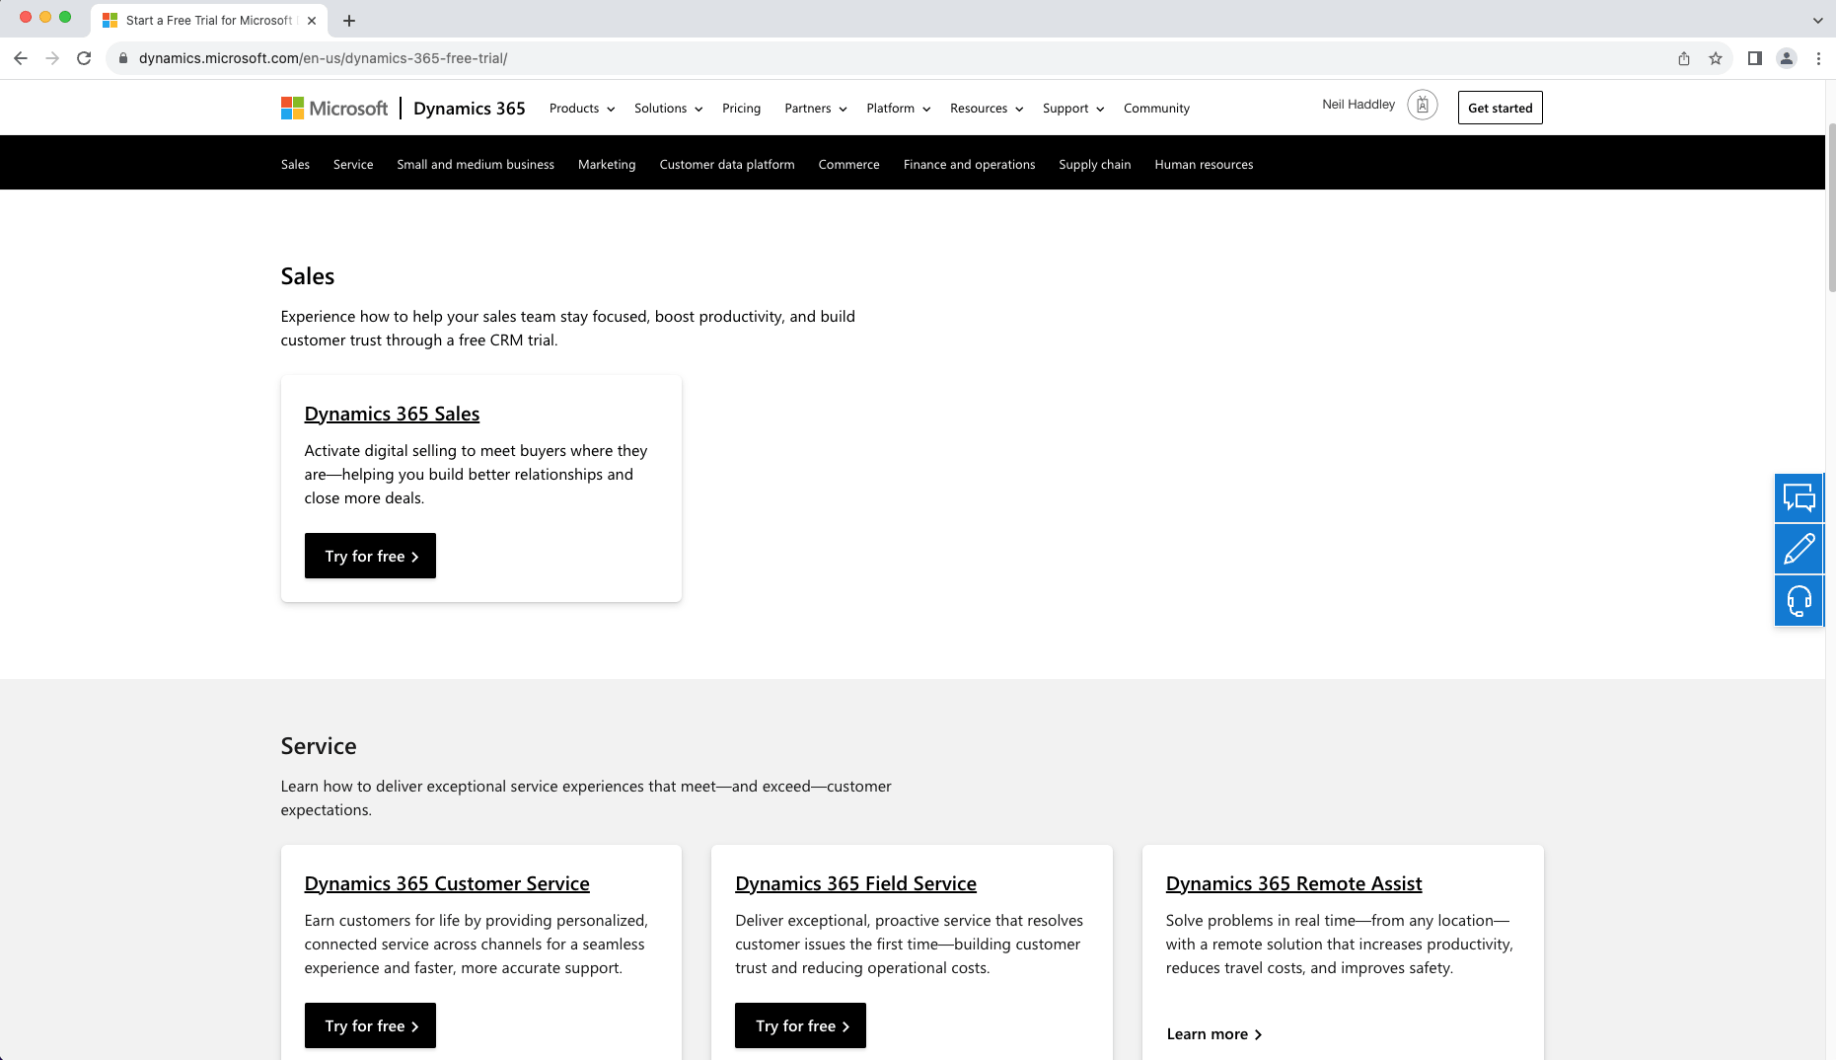Viewport: 1836px width, 1060px height.
Task: Jump to Sales in the black nav bar
Action: [295, 164]
